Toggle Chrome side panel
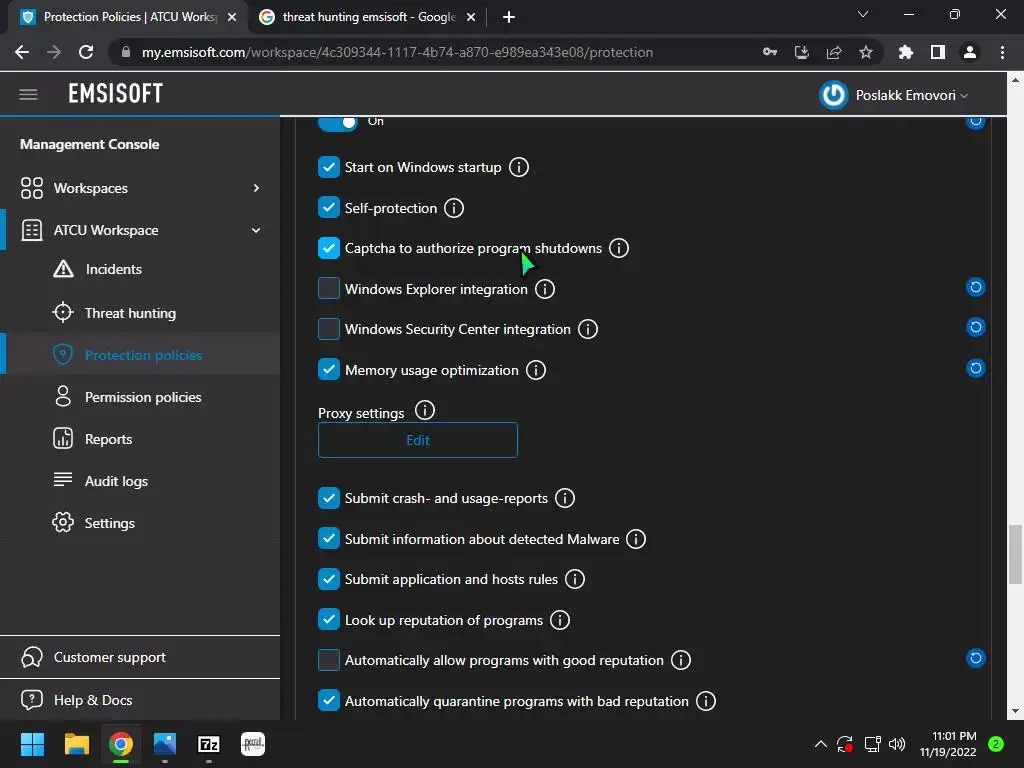This screenshot has width=1024, height=768. point(938,52)
